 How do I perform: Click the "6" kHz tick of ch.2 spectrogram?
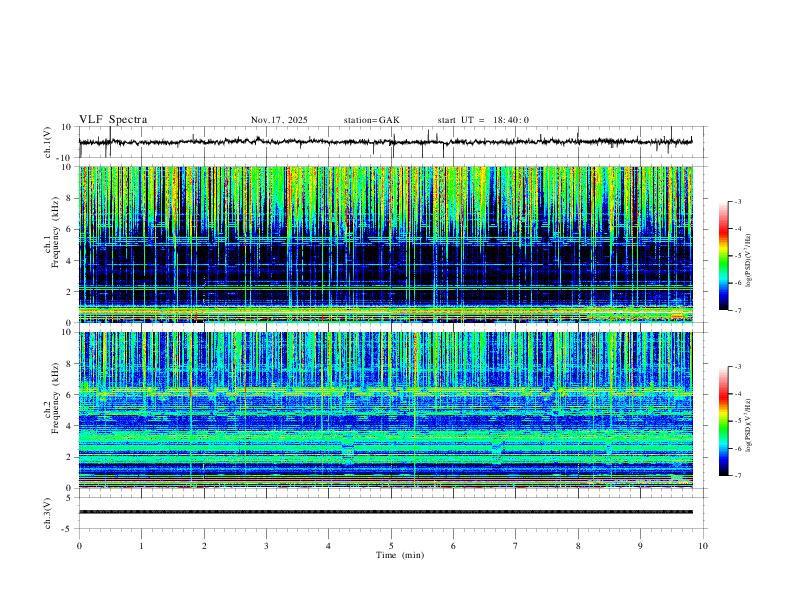pyautogui.click(x=70, y=395)
